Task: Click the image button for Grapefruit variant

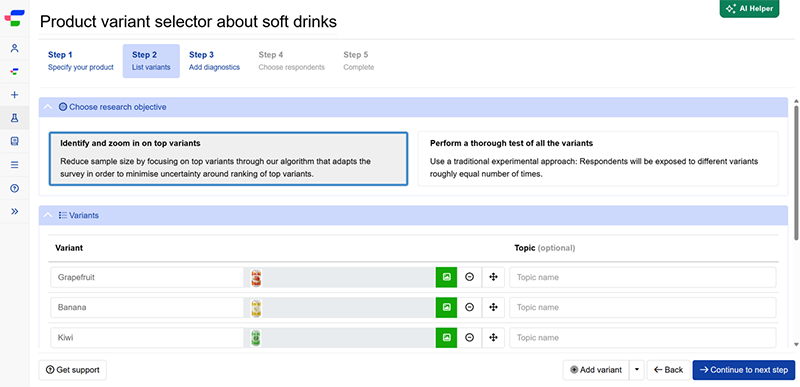Action: pos(446,277)
